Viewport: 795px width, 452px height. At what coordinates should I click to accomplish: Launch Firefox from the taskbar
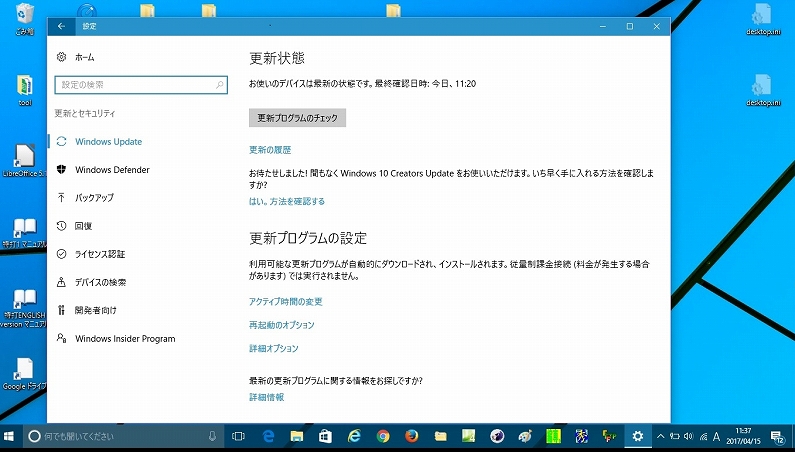click(x=412, y=436)
